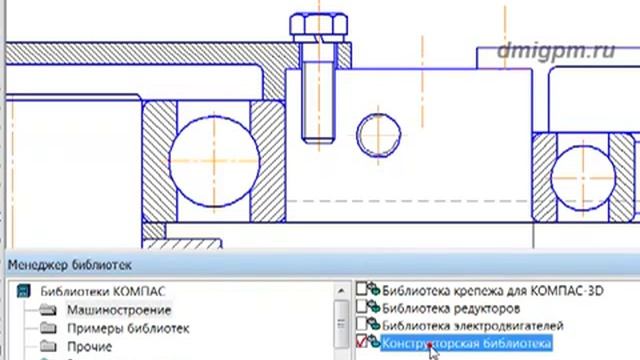Select the Прочие tree item
This screenshot has height=360, width=640.
(89, 347)
